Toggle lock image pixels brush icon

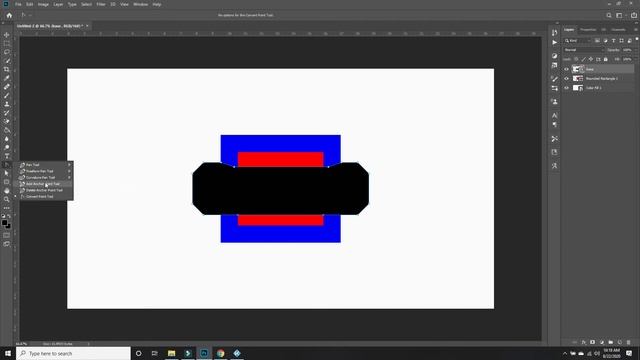(583, 59)
